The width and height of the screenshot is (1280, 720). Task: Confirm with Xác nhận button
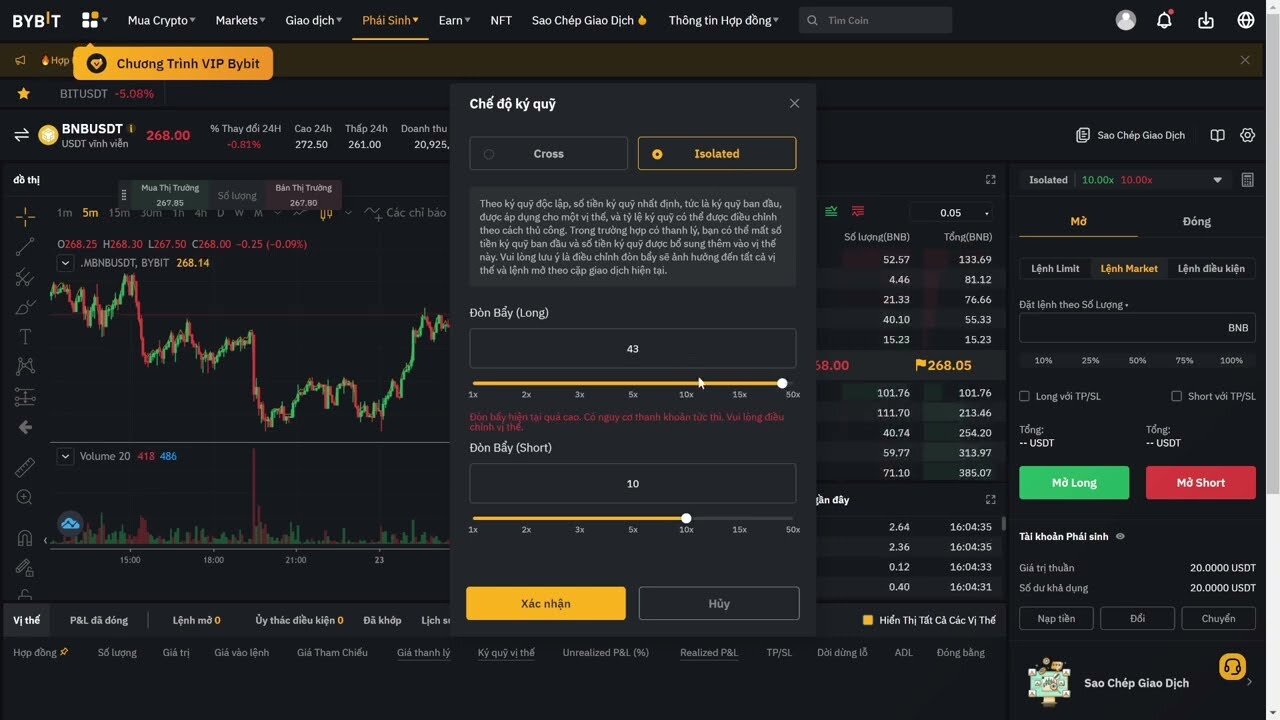546,603
